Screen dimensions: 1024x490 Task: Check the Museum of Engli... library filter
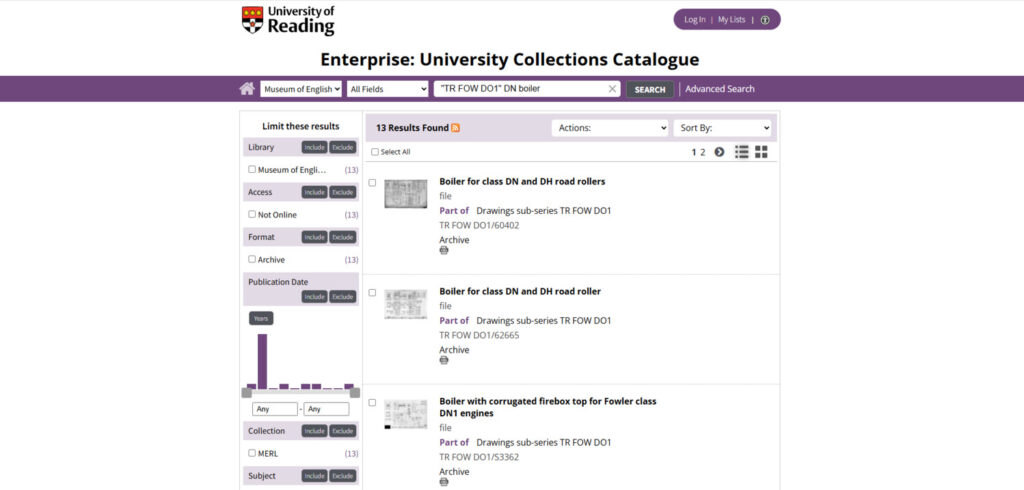pyautogui.click(x=252, y=169)
